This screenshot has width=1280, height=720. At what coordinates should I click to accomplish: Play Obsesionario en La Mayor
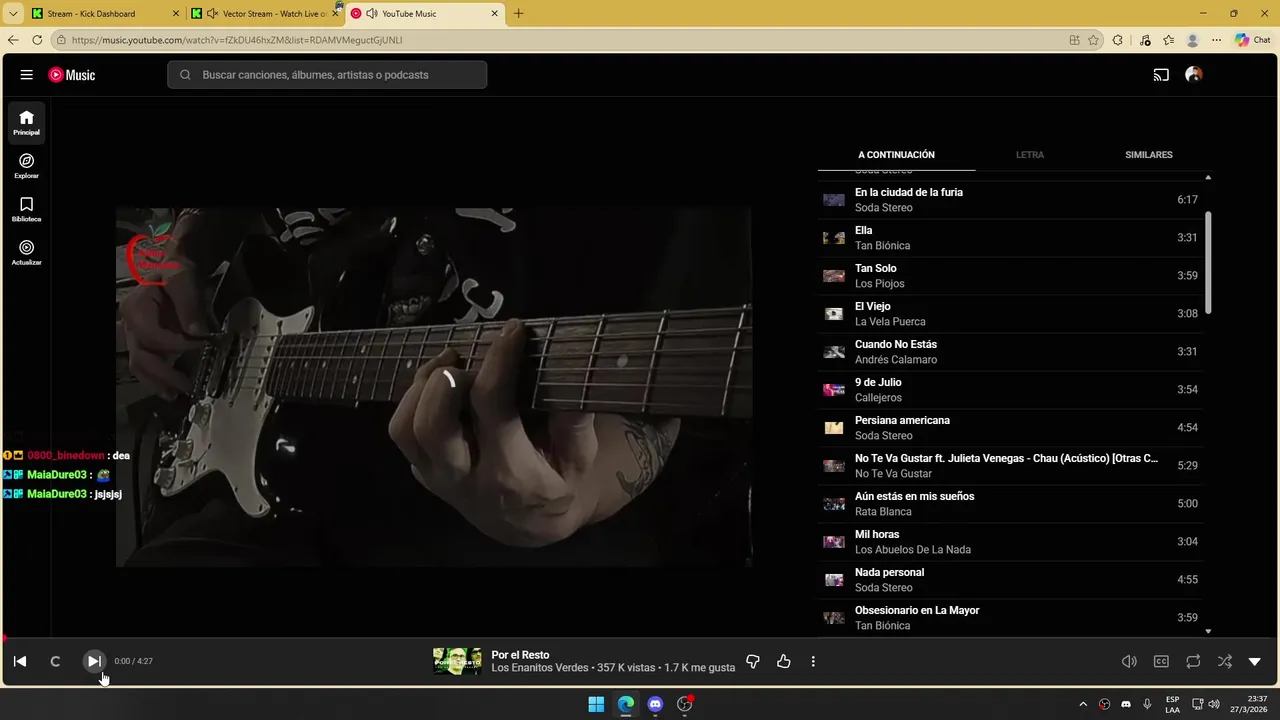coord(1010,618)
